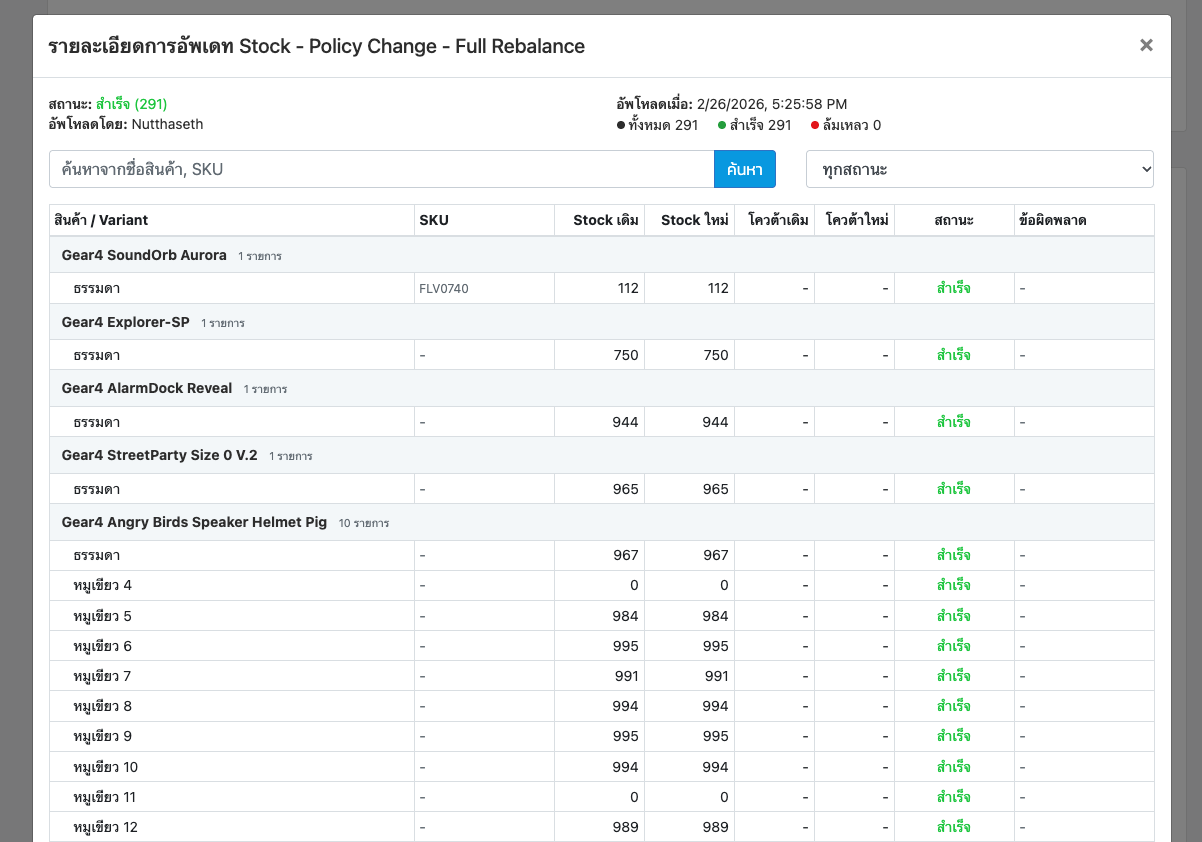Viewport: 1202px width, 842px height.
Task: Click the 10 รายการ count beside Helmet Pig
Action: click(x=364, y=523)
